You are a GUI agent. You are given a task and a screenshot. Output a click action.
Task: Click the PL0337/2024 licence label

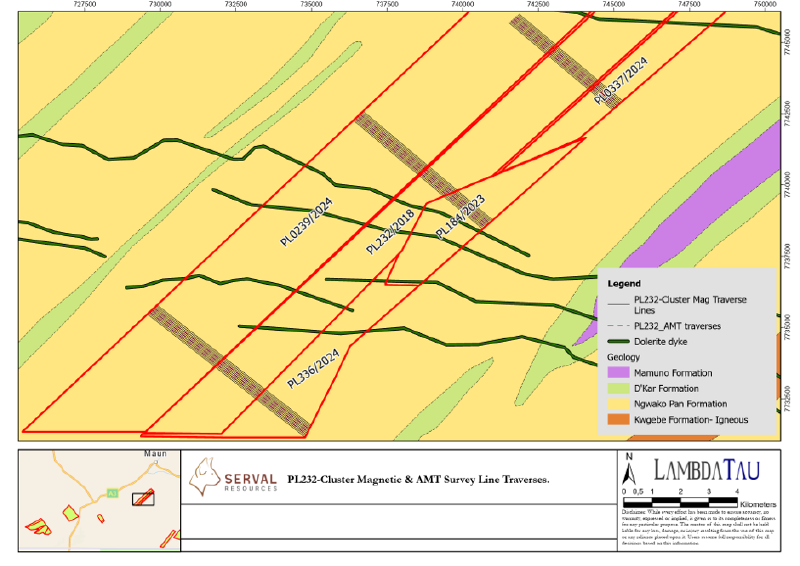point(620,81)
